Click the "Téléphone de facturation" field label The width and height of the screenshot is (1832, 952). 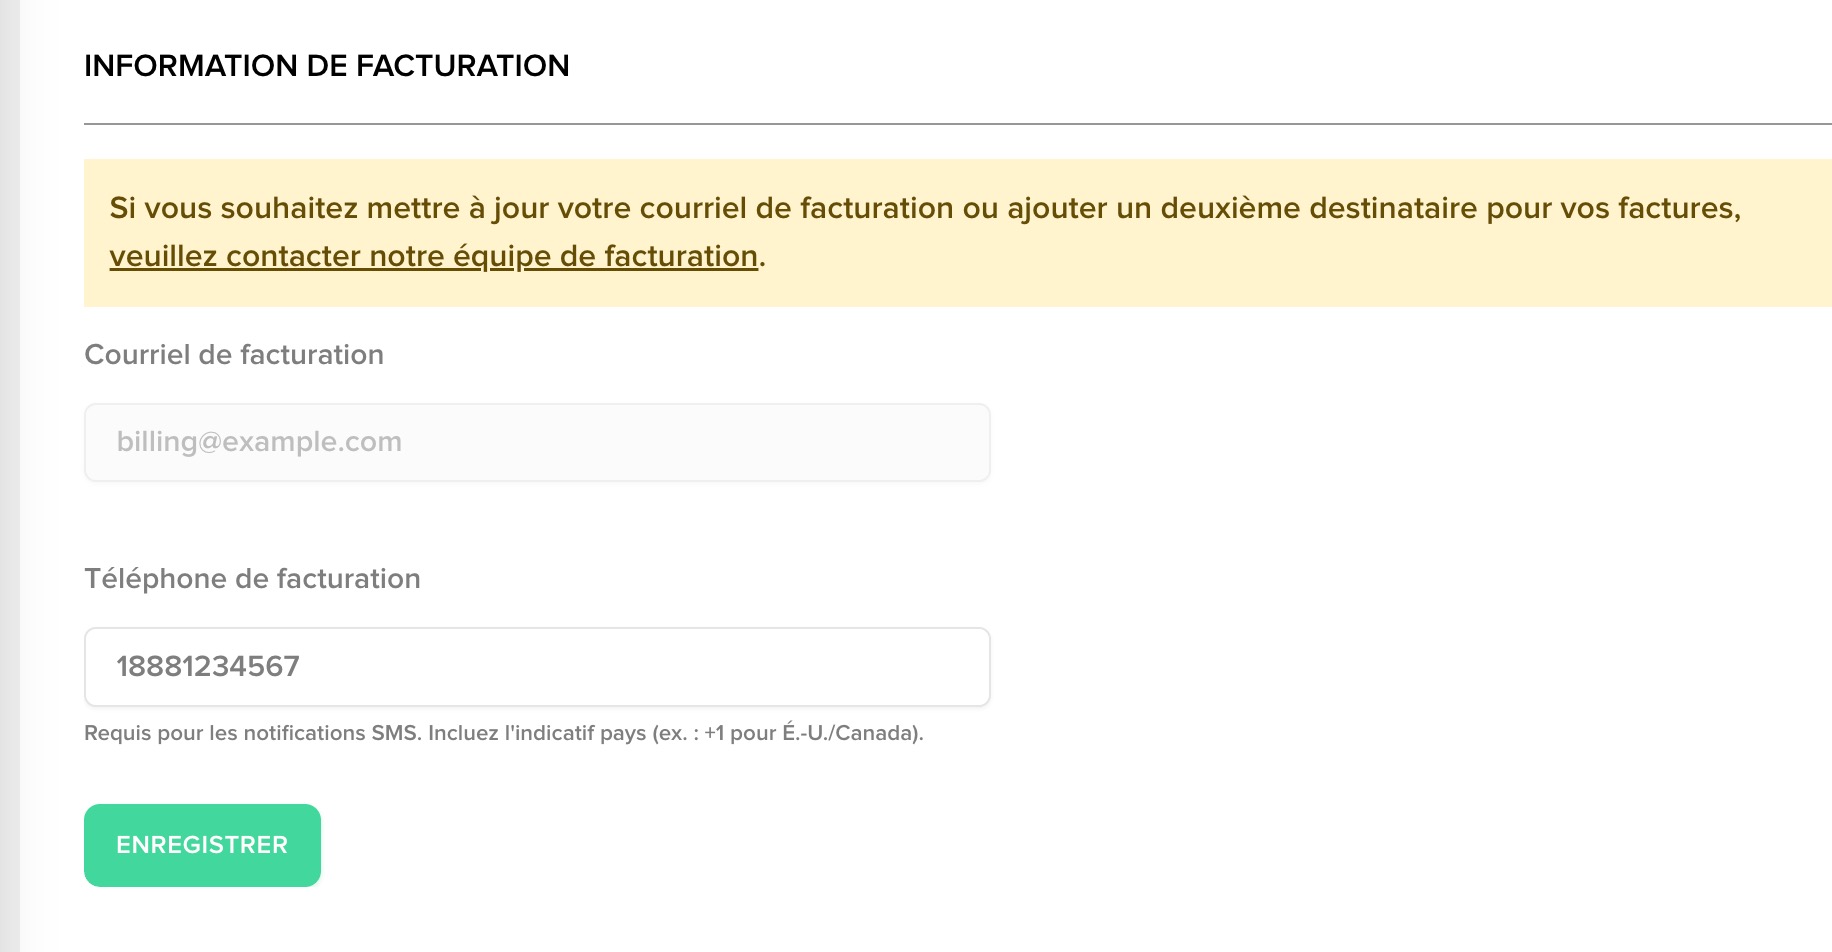252,579
